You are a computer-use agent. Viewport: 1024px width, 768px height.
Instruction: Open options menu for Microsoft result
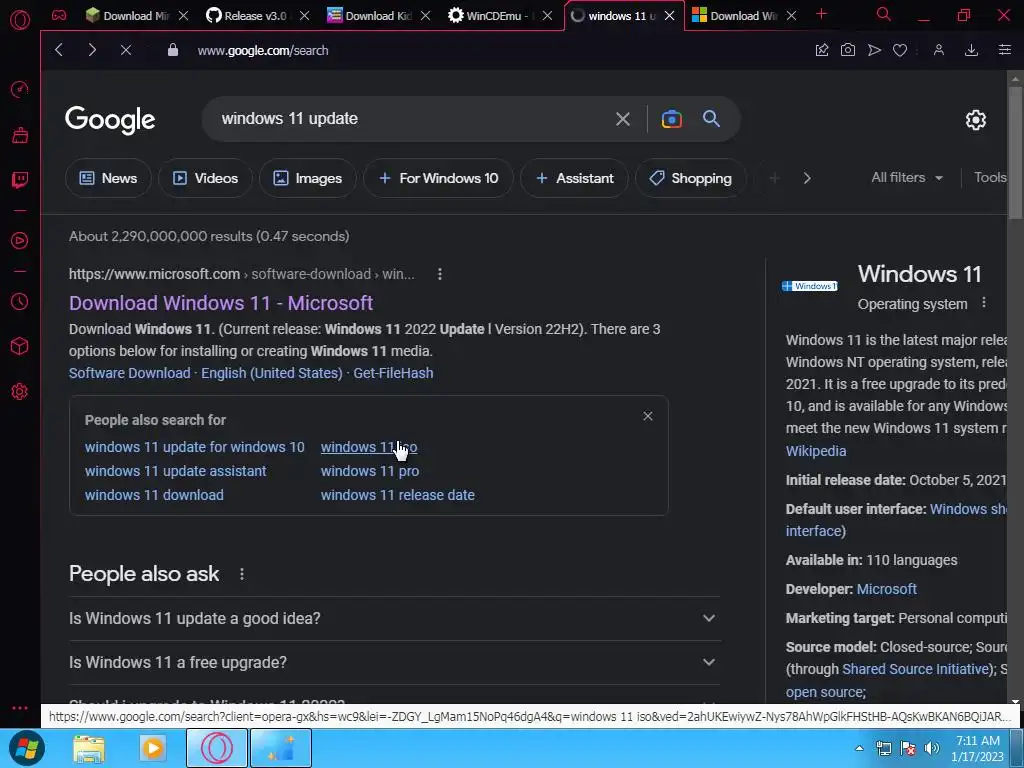tap(440, 274)
